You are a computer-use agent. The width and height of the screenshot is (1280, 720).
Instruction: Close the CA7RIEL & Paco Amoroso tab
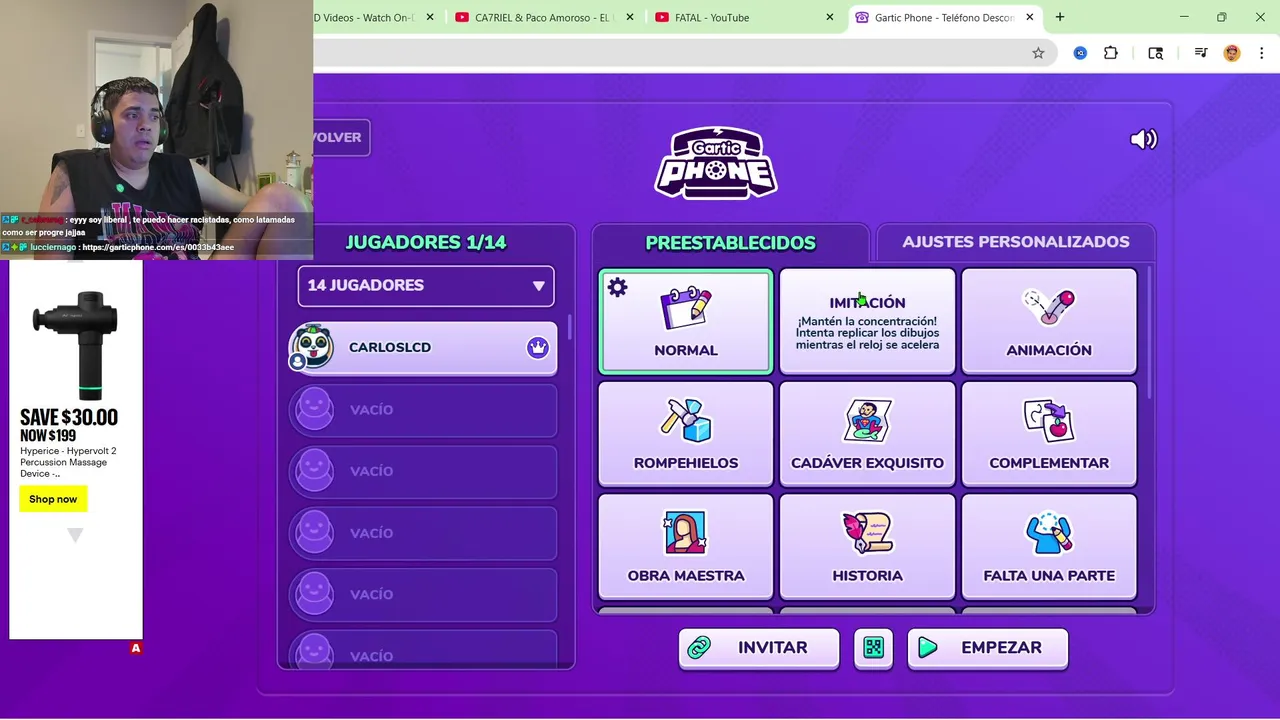pyautogui.click(x=630, y=17)
